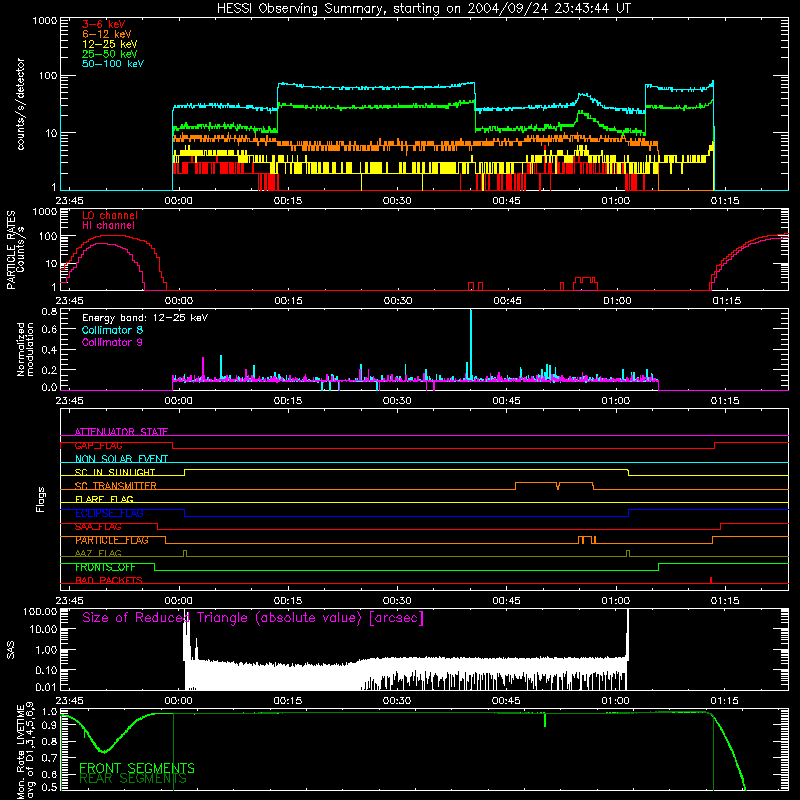Click the 23:45 tick label under the SAS plot
Viewport: 800px width, 800px height.
pos(69,701)
